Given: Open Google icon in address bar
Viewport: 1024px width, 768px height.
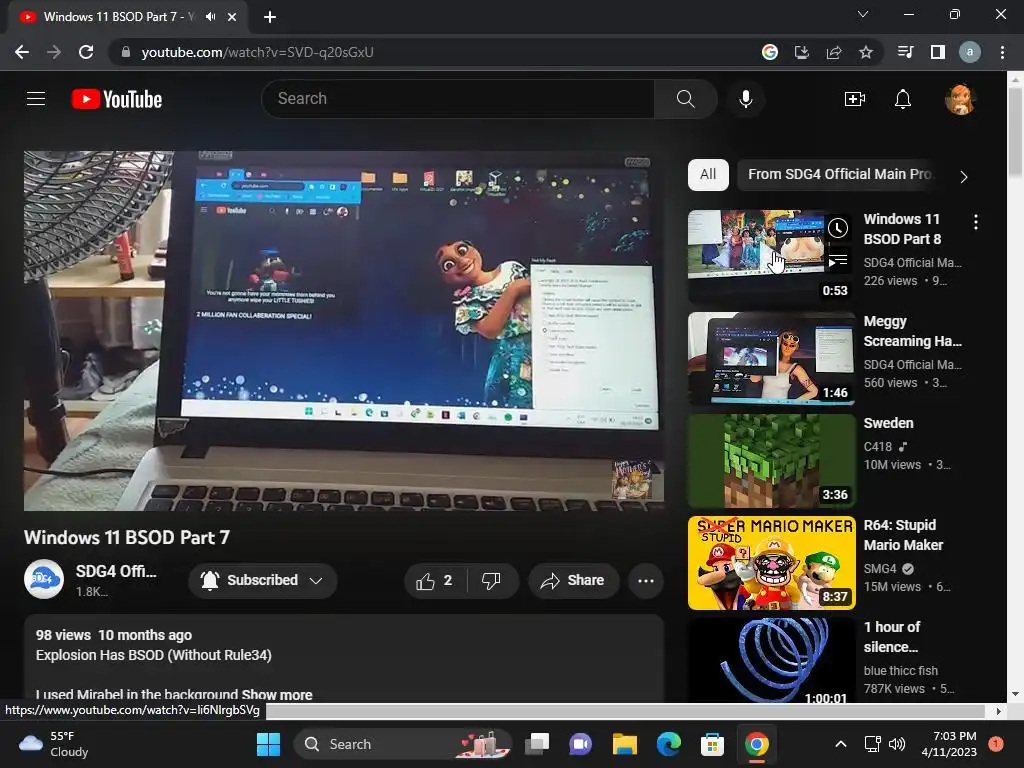Looking at the screenshot, I should coord(769,52).
